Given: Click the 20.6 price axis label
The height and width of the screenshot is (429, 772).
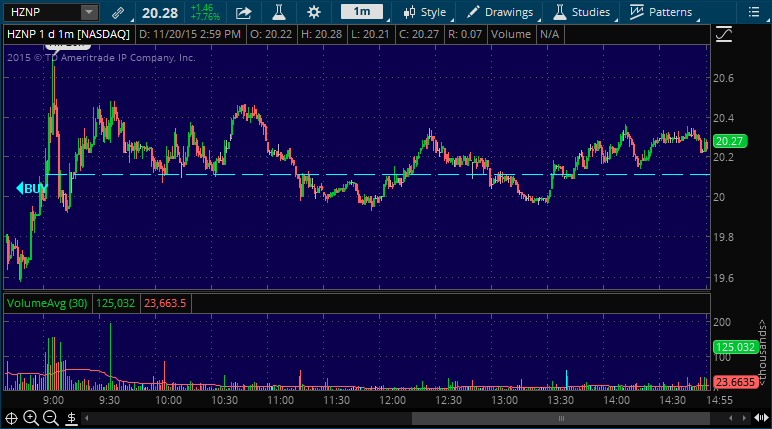Looking at the screenshot, I should coord(723,78).
